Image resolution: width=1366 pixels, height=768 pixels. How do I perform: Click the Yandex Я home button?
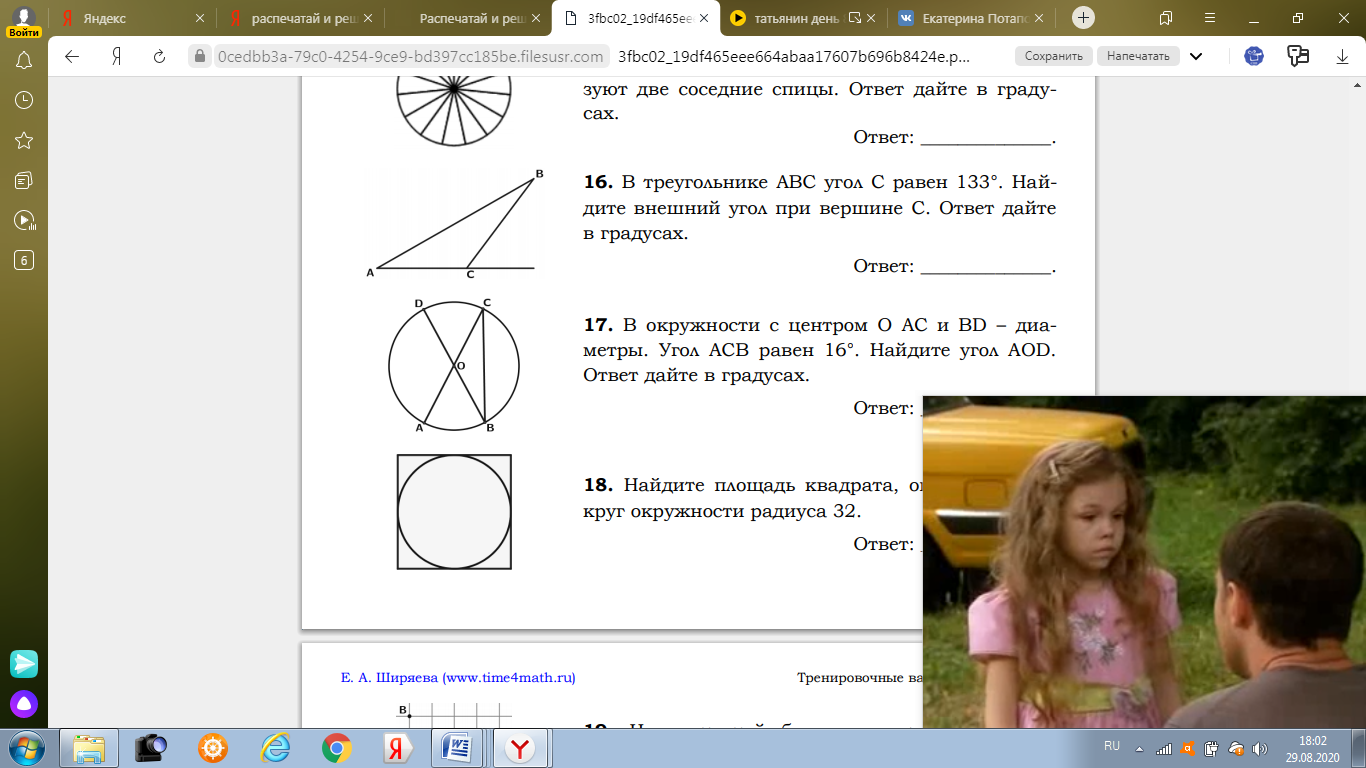click(x=117, y=56)
